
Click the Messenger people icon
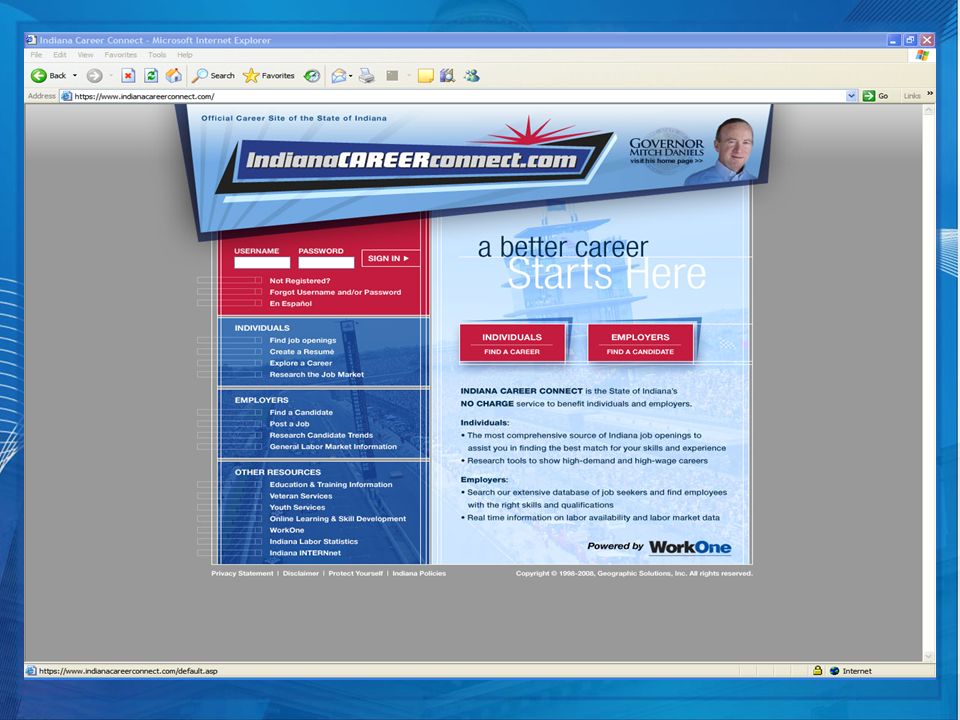click(x=471, y=76)
